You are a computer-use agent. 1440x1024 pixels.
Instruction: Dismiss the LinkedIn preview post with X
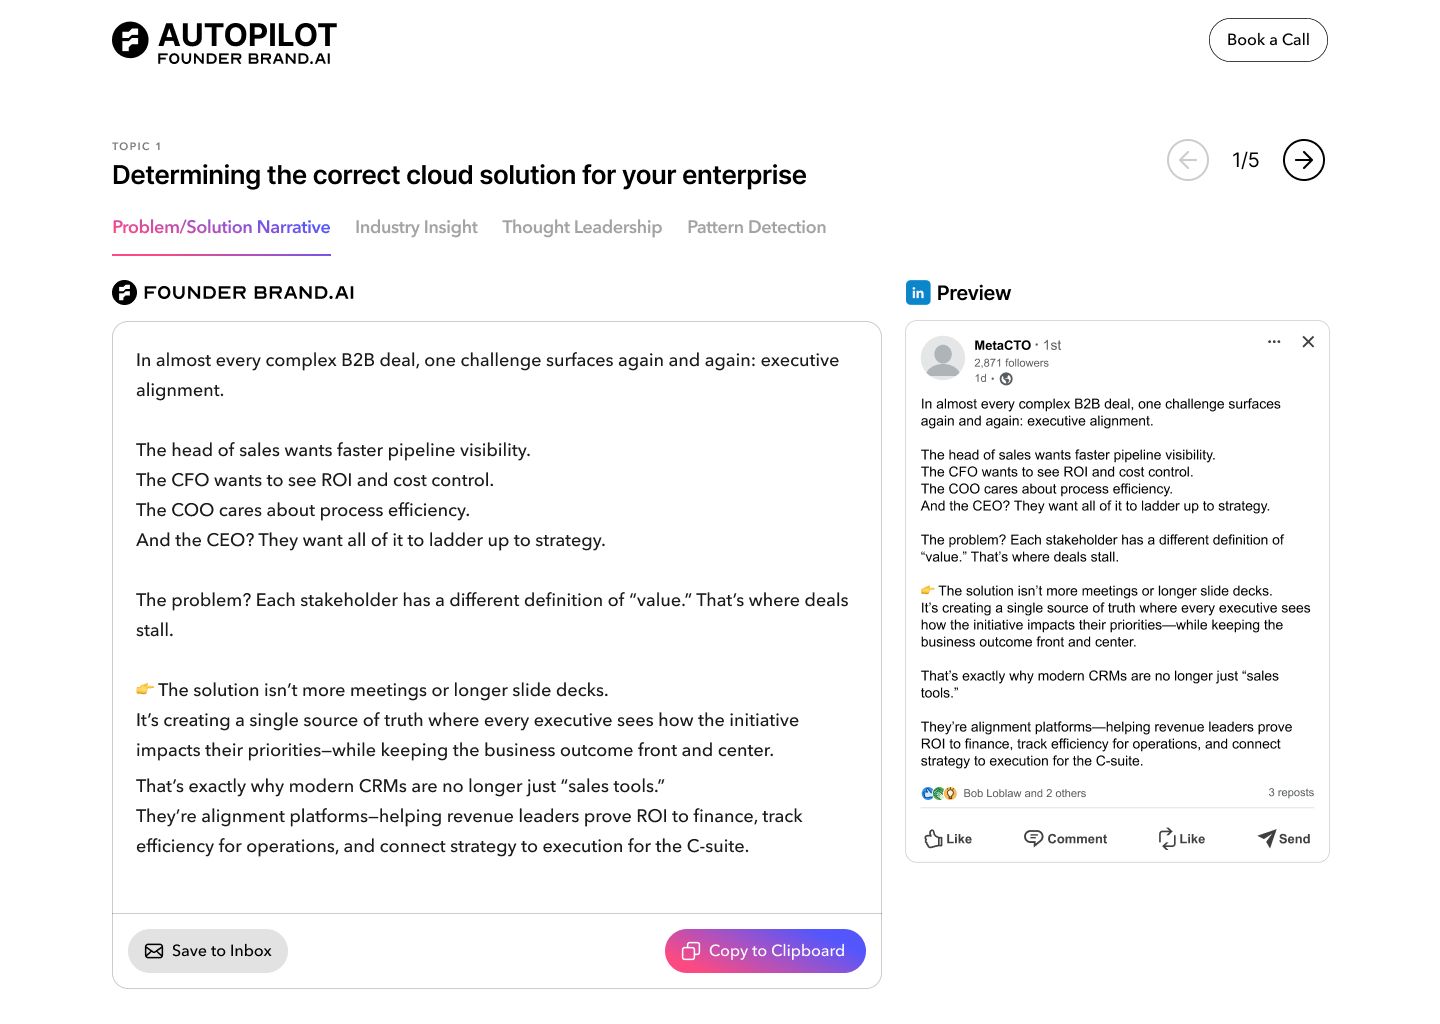point(1307,342)
